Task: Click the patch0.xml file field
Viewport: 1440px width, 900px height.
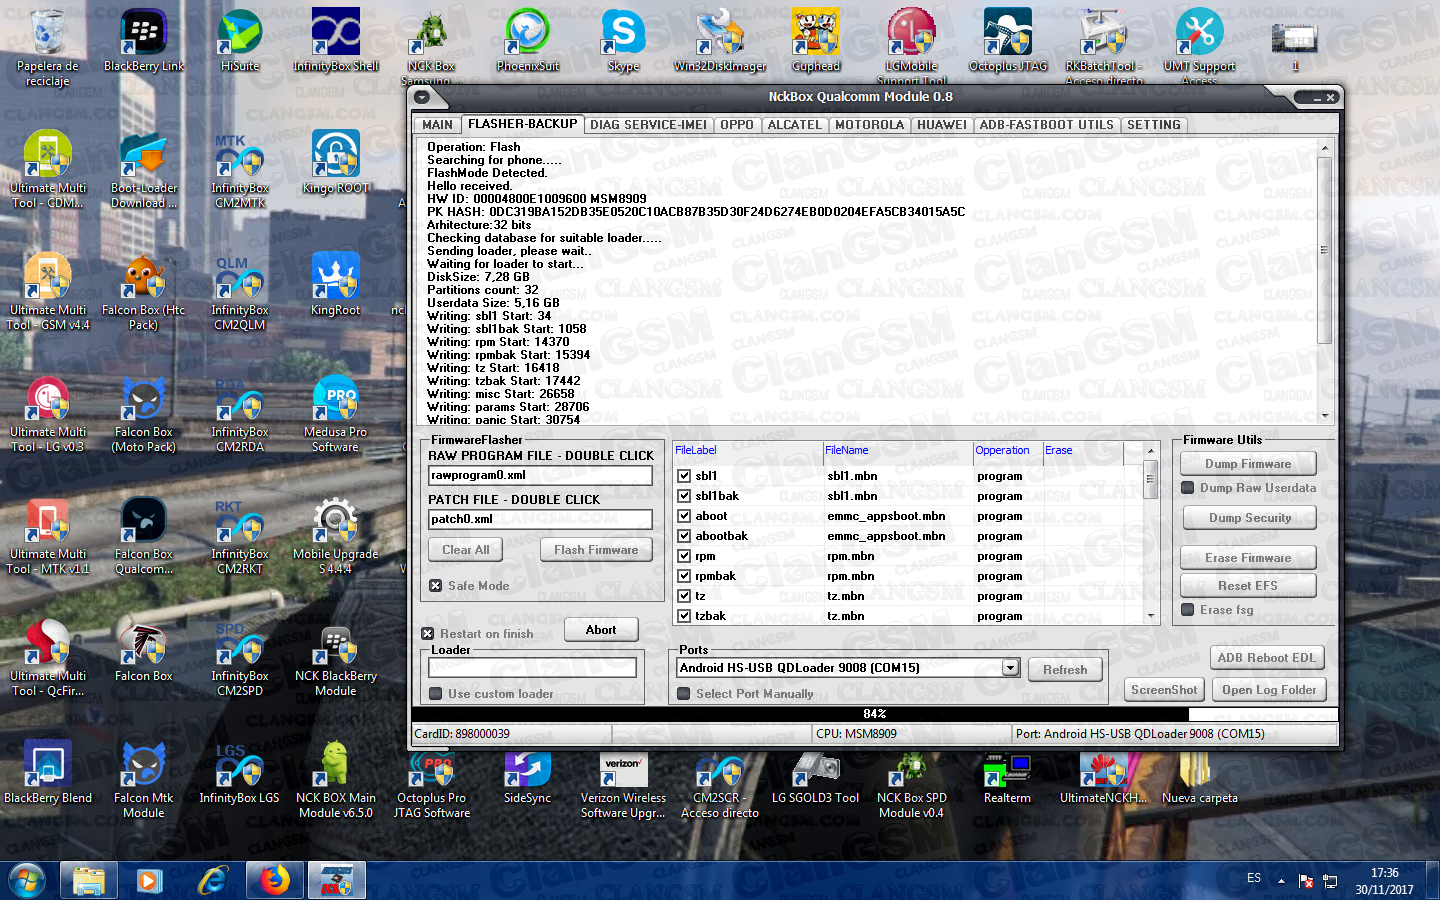Action: pyautogui.click(x=540, y=520)
